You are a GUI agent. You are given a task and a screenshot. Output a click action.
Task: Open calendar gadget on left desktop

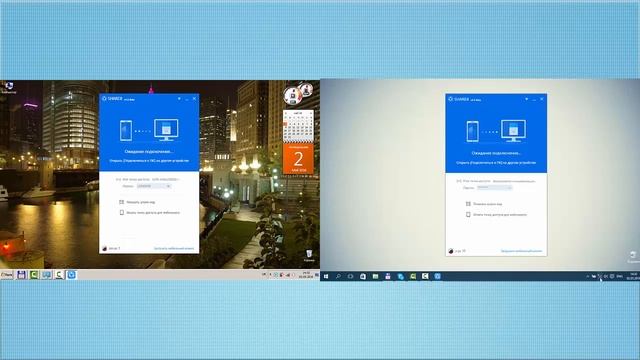[x=298, y=126]
